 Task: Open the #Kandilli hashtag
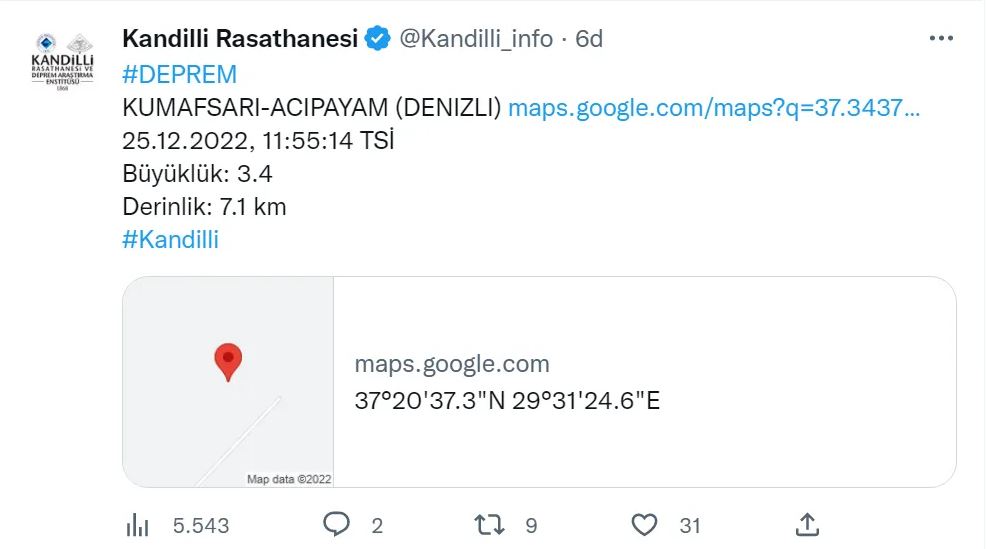170,240
